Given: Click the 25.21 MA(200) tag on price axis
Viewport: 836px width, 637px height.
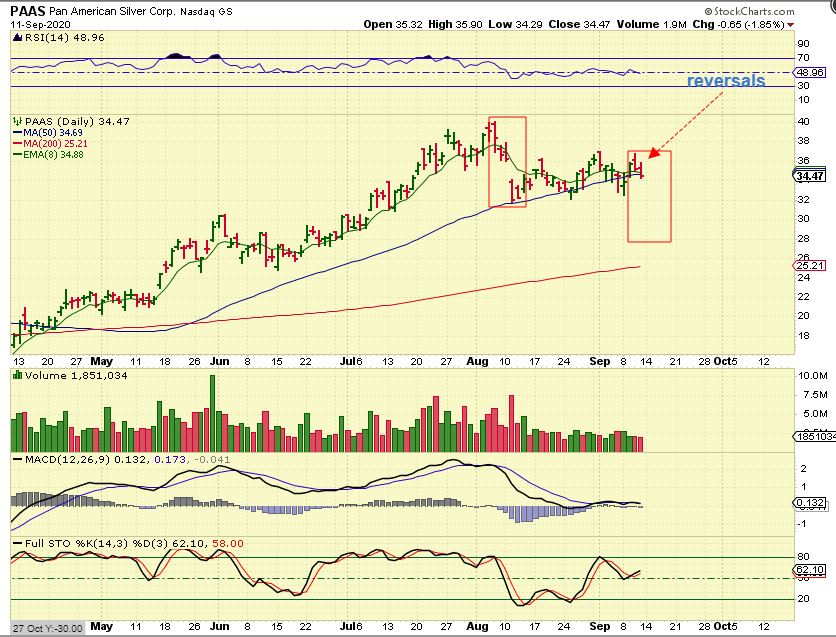Looking at the screenshot, I should pyautogui.click(x=810, y=265).
